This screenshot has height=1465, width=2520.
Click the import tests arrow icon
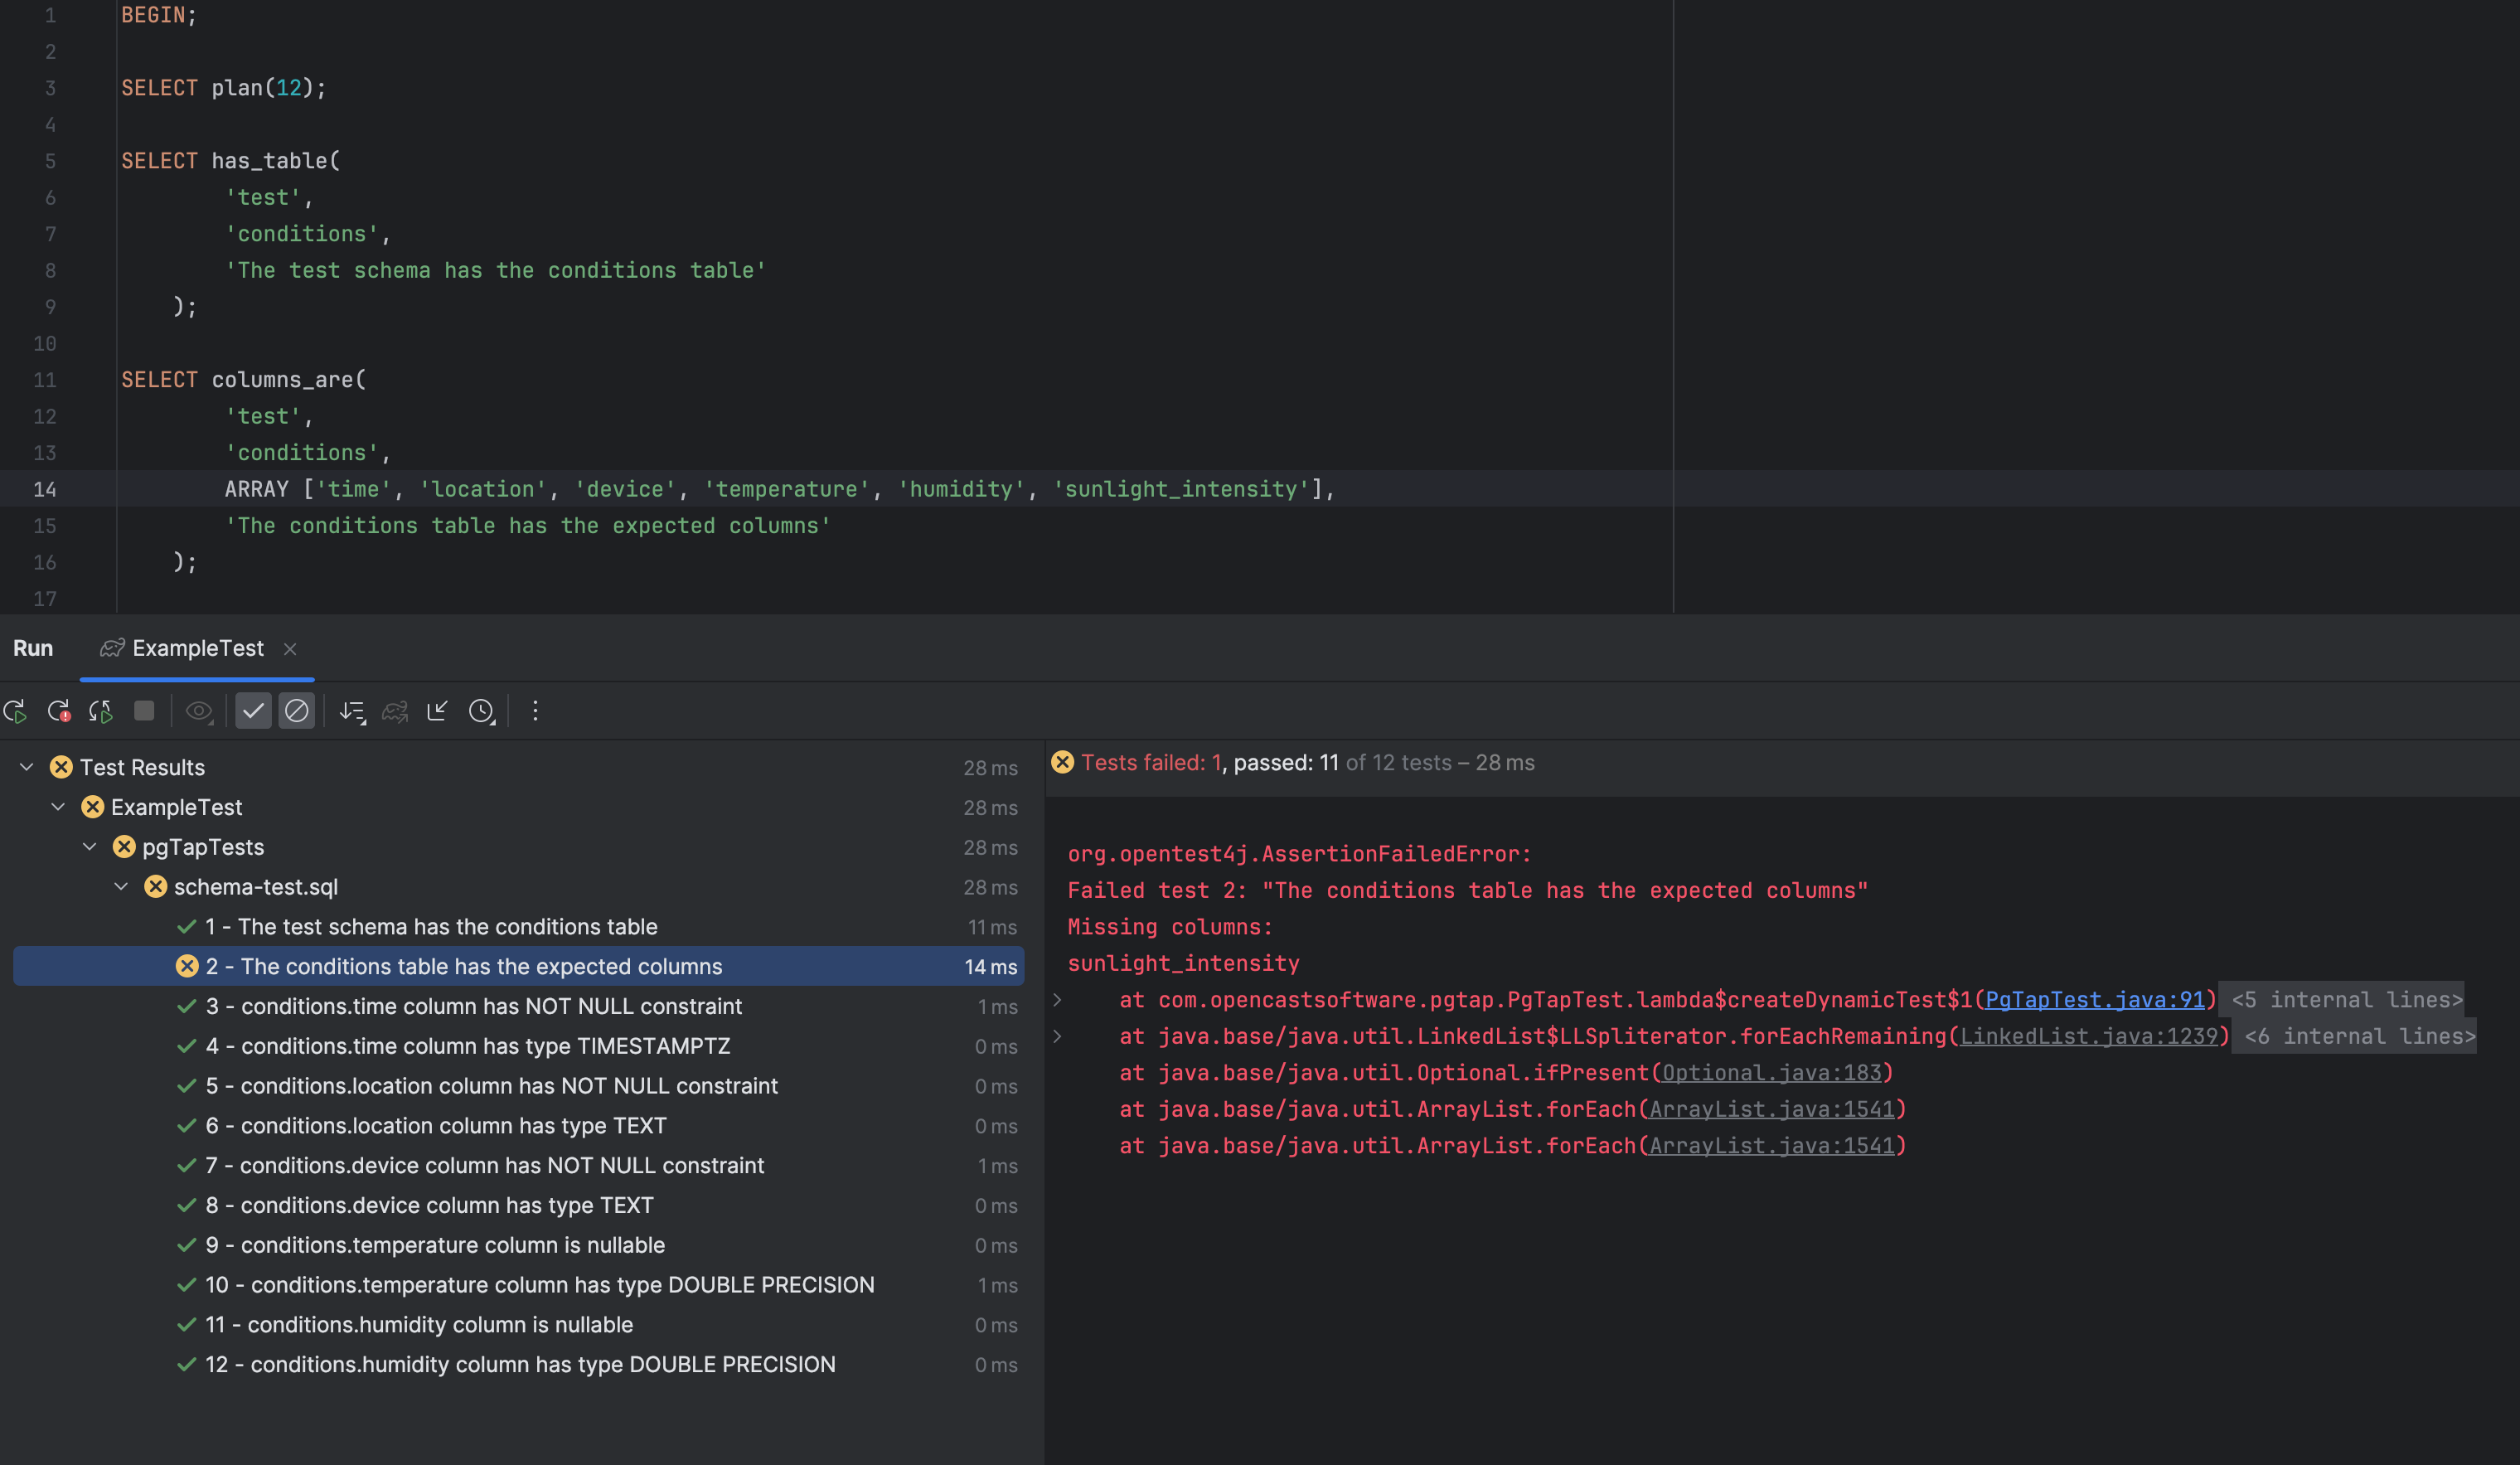point(437,711)
